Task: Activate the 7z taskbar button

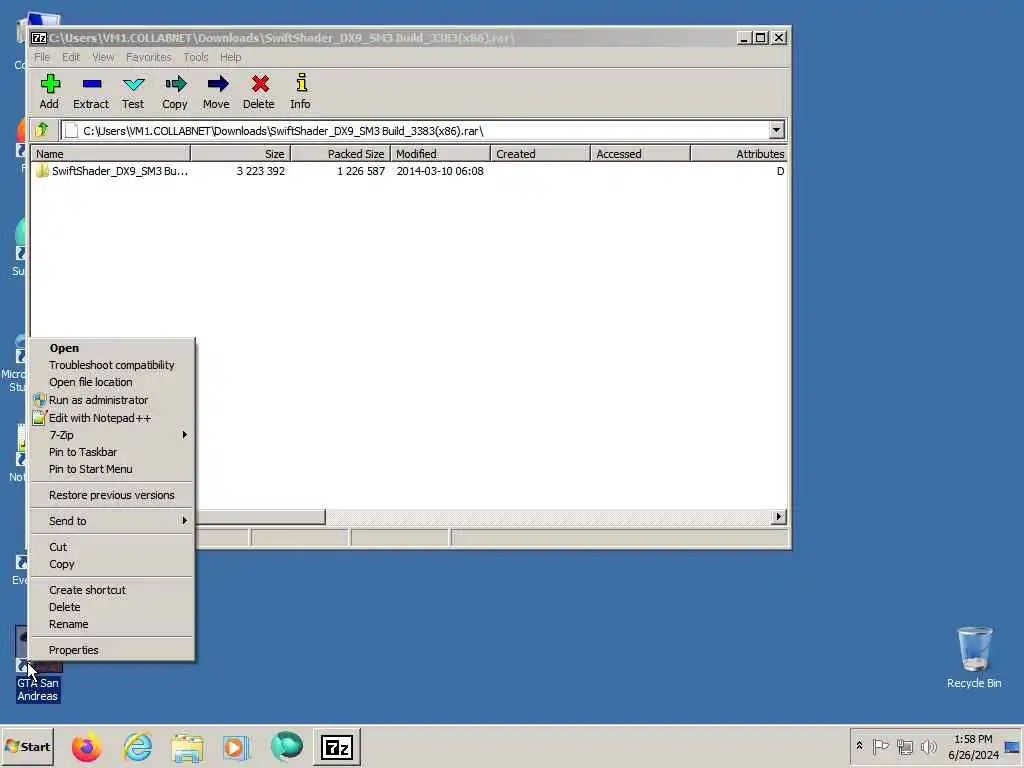Action: 337,747
